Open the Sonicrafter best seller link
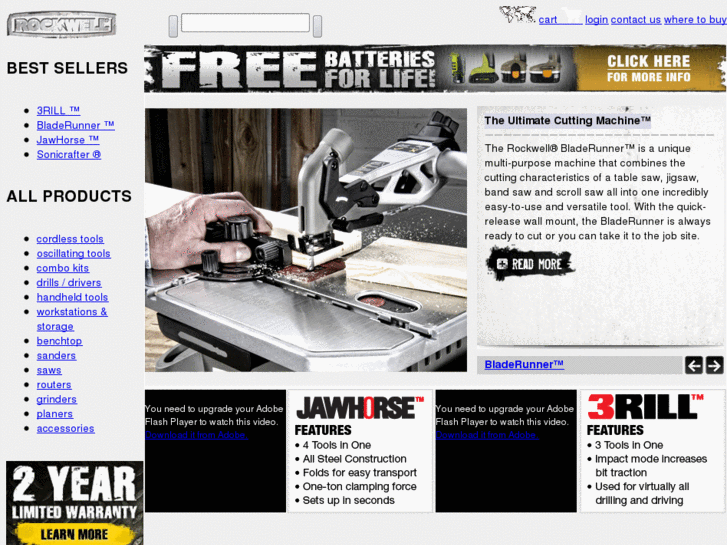 69,154
